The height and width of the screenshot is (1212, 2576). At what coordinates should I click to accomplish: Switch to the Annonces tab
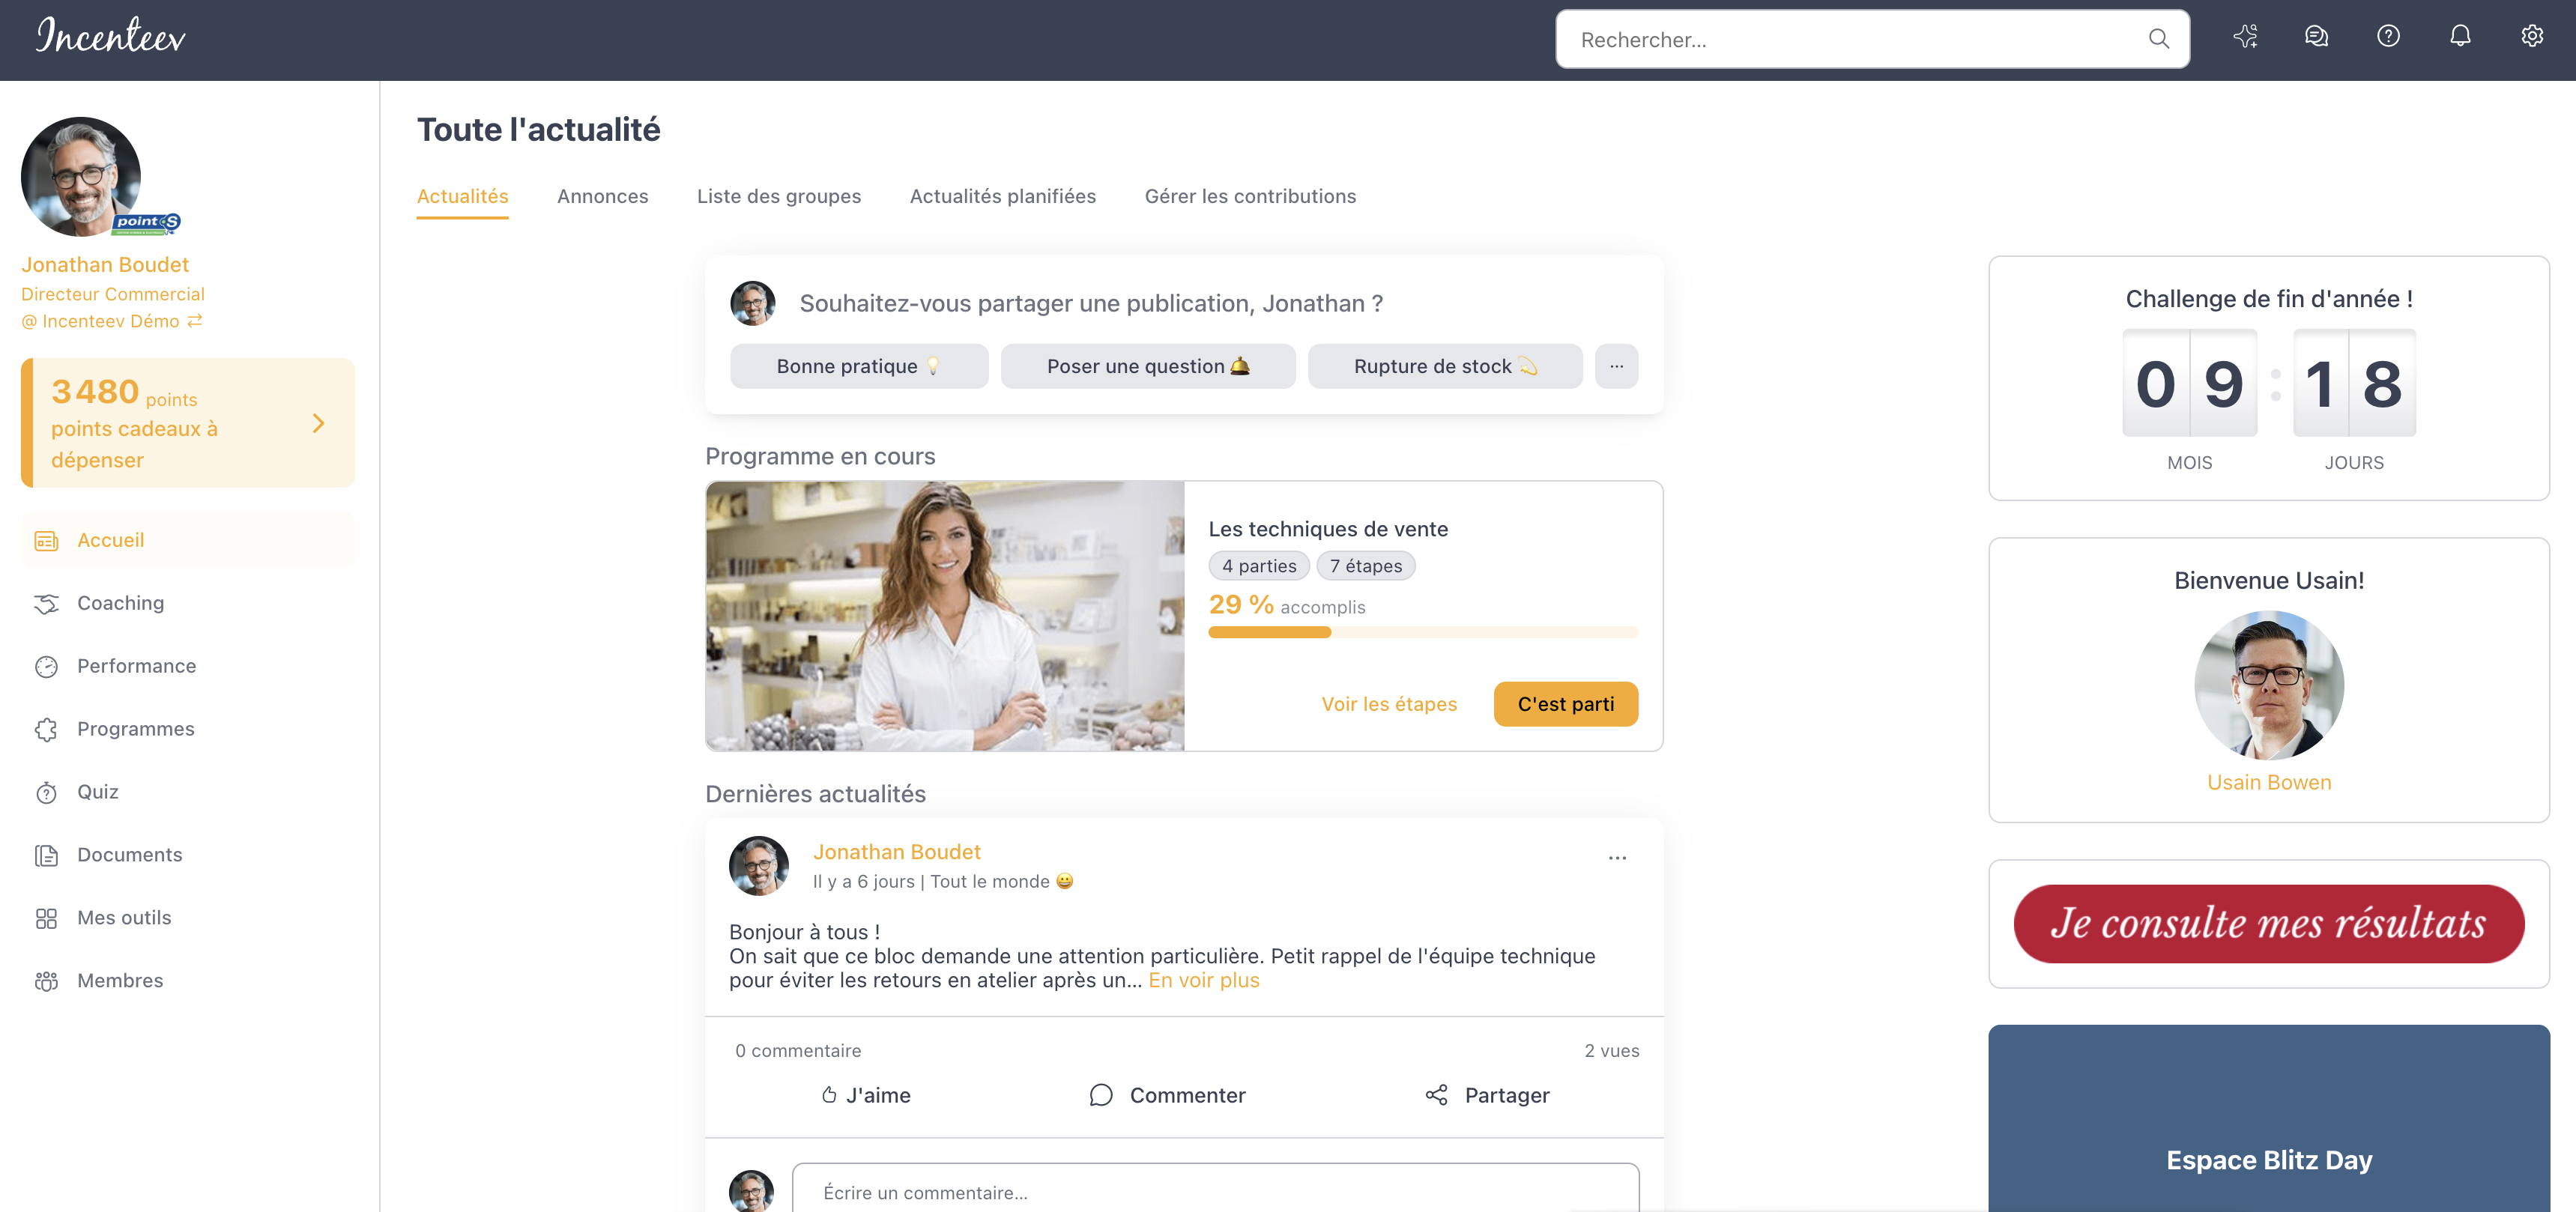[602, 196]
